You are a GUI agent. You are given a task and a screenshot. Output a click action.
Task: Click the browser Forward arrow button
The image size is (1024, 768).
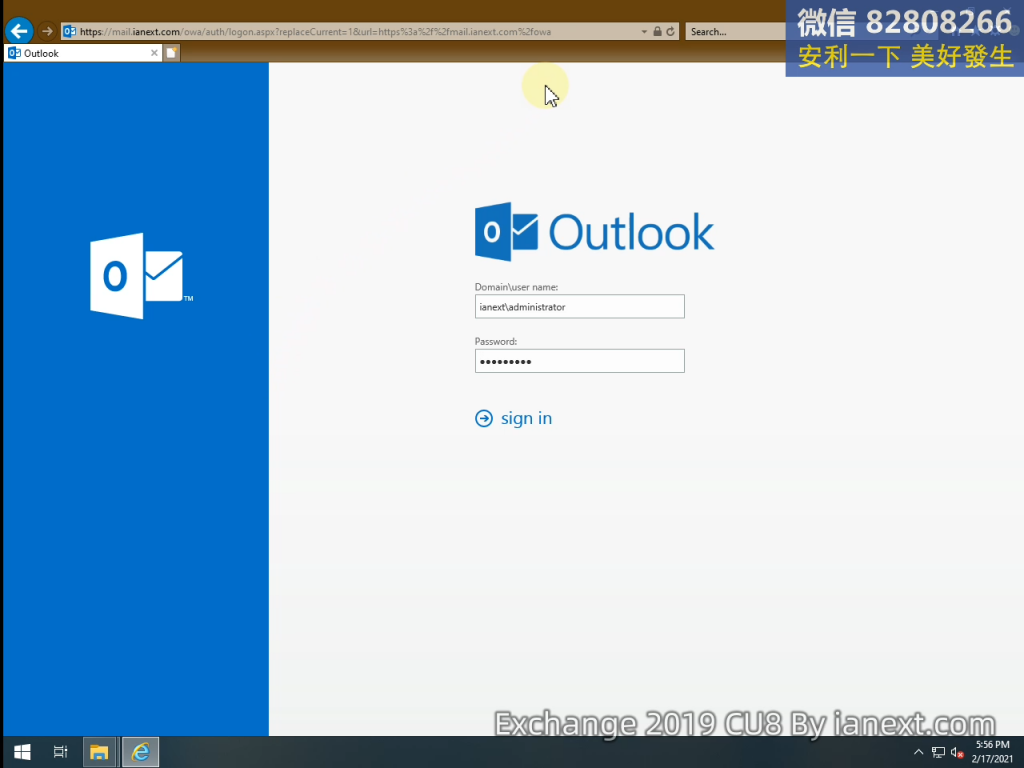pyautogui.click(x=47, y=31)
